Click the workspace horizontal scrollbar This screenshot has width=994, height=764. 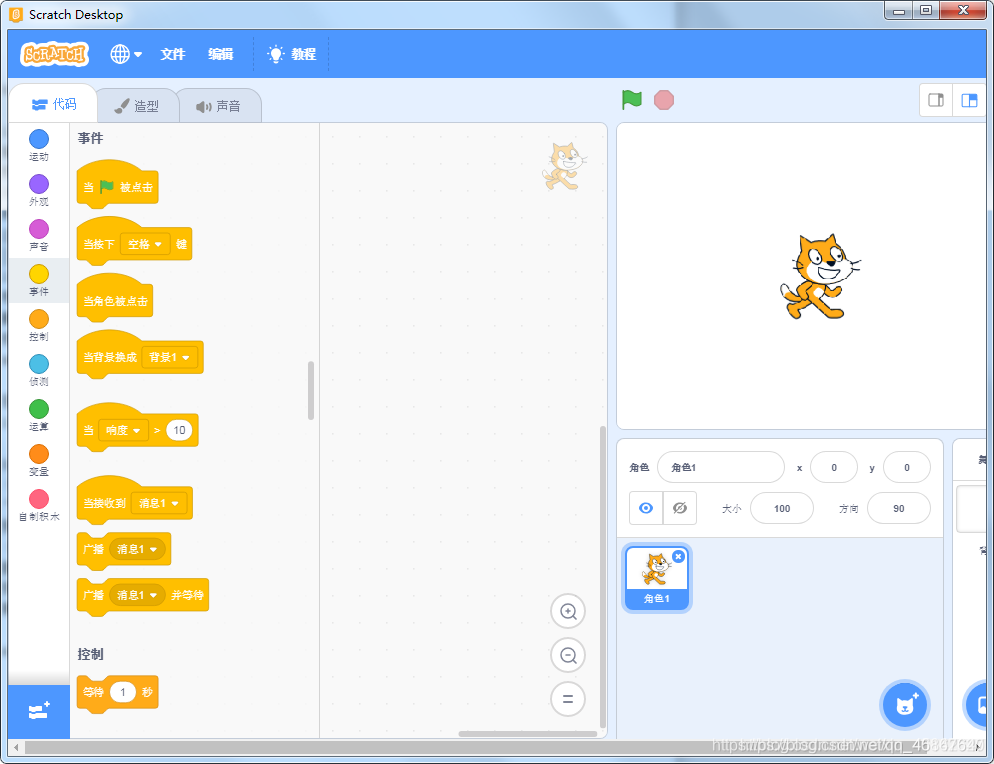pos(527,734)
